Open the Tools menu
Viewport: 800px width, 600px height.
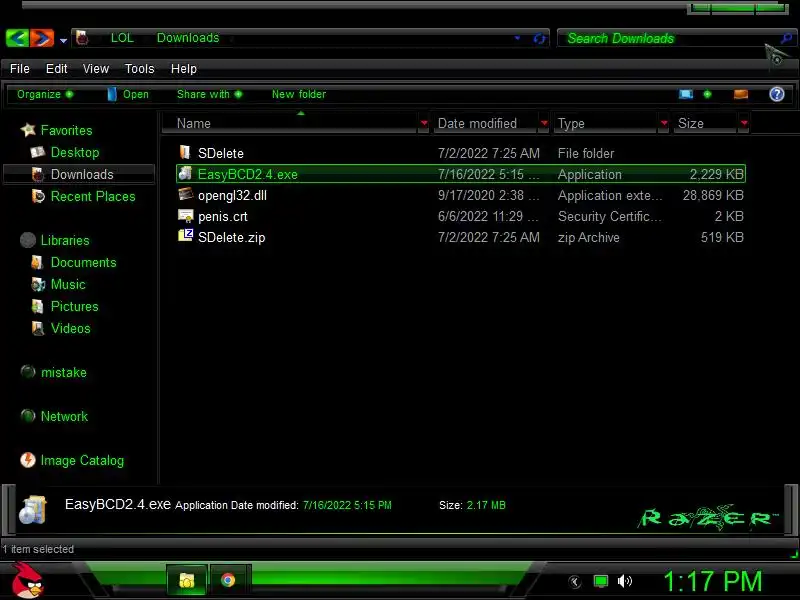[x=139, y=68]
